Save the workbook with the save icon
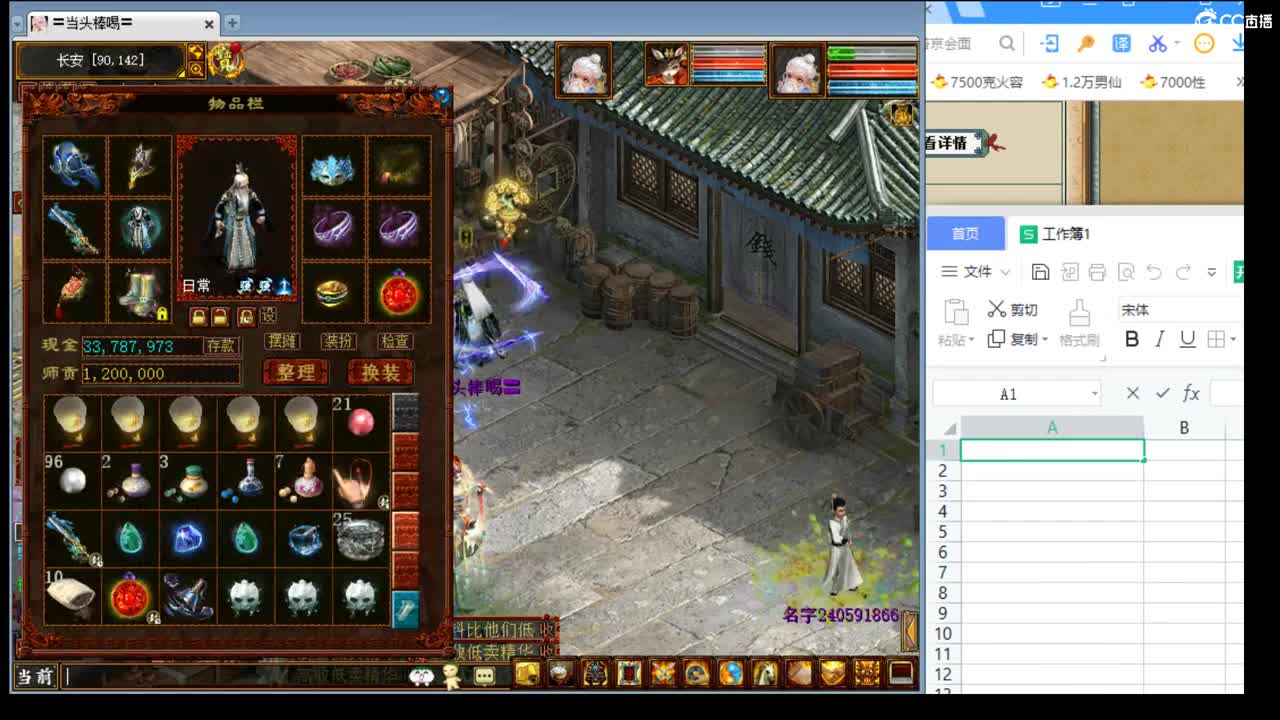The image size is (1280, 720). click(x=1040, y=272)
